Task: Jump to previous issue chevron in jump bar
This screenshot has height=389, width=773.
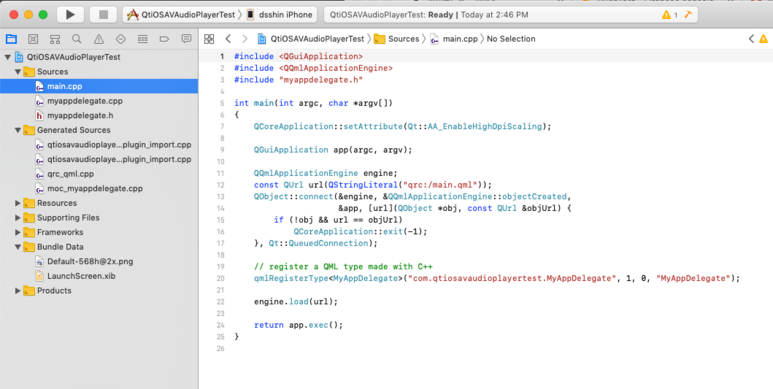Action: click(x=751, y=39)
